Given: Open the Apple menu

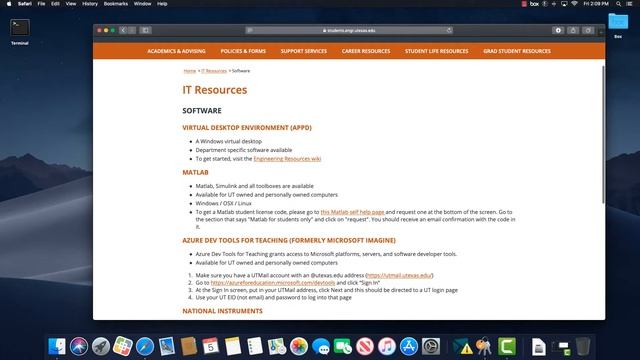Looking at the screenshot, I should coord(9,4).
